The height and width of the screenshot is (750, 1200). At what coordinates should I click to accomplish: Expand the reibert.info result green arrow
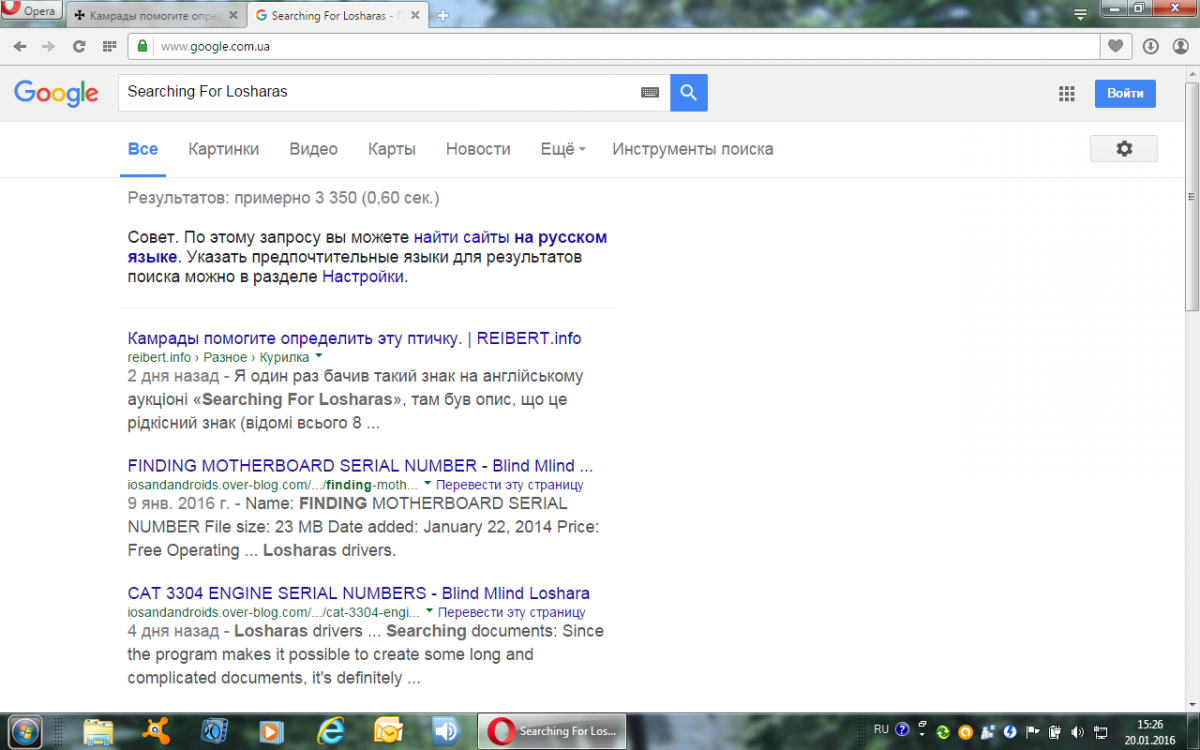[x=318, y=356]
